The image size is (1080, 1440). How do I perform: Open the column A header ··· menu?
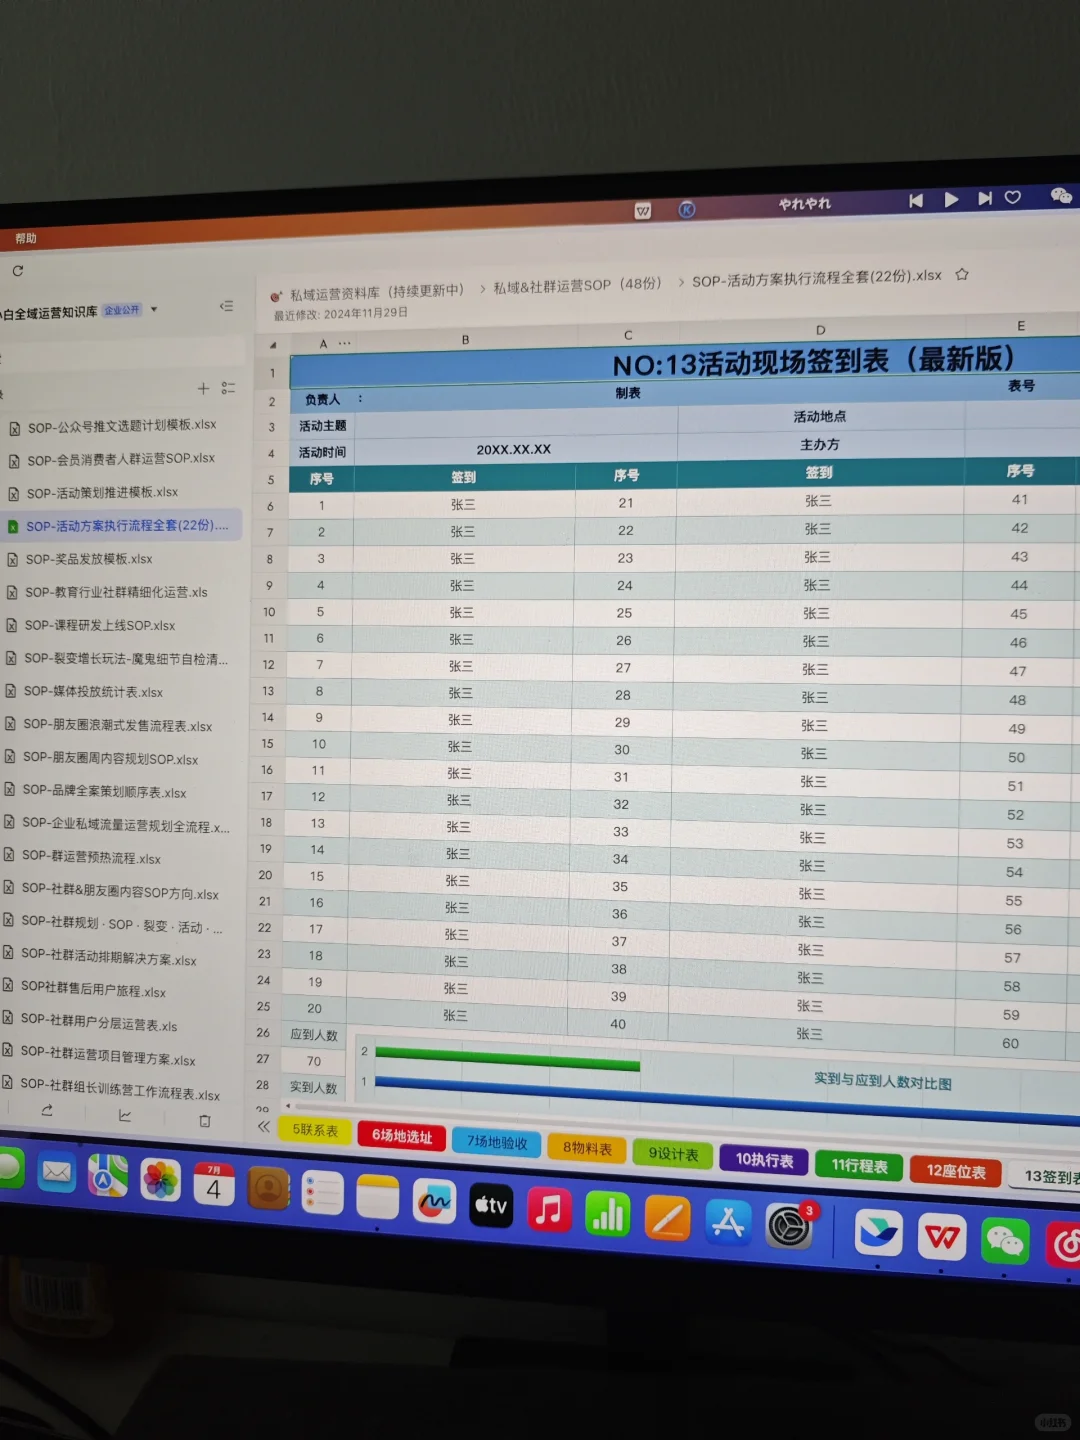(x=344, y=341)
